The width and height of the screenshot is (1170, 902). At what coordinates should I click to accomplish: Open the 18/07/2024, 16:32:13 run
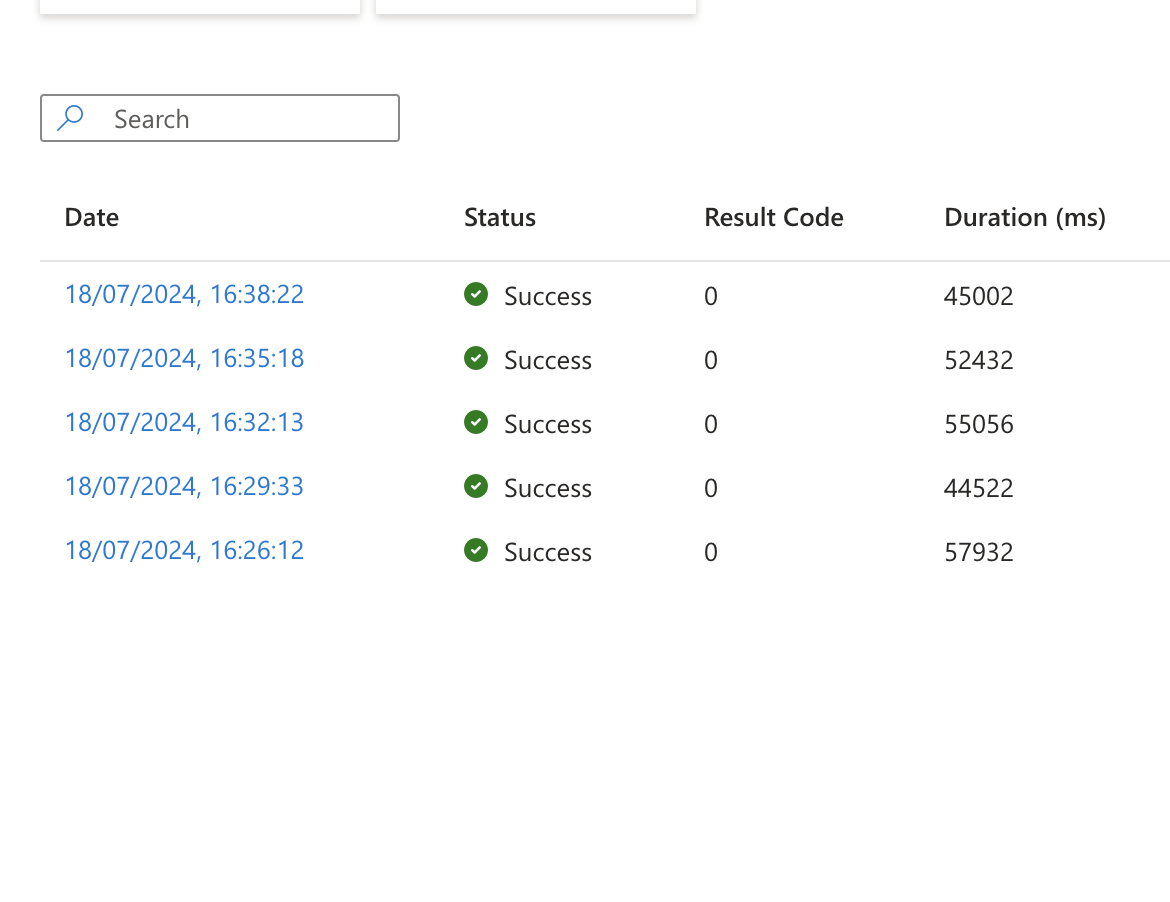click(184, 423)
